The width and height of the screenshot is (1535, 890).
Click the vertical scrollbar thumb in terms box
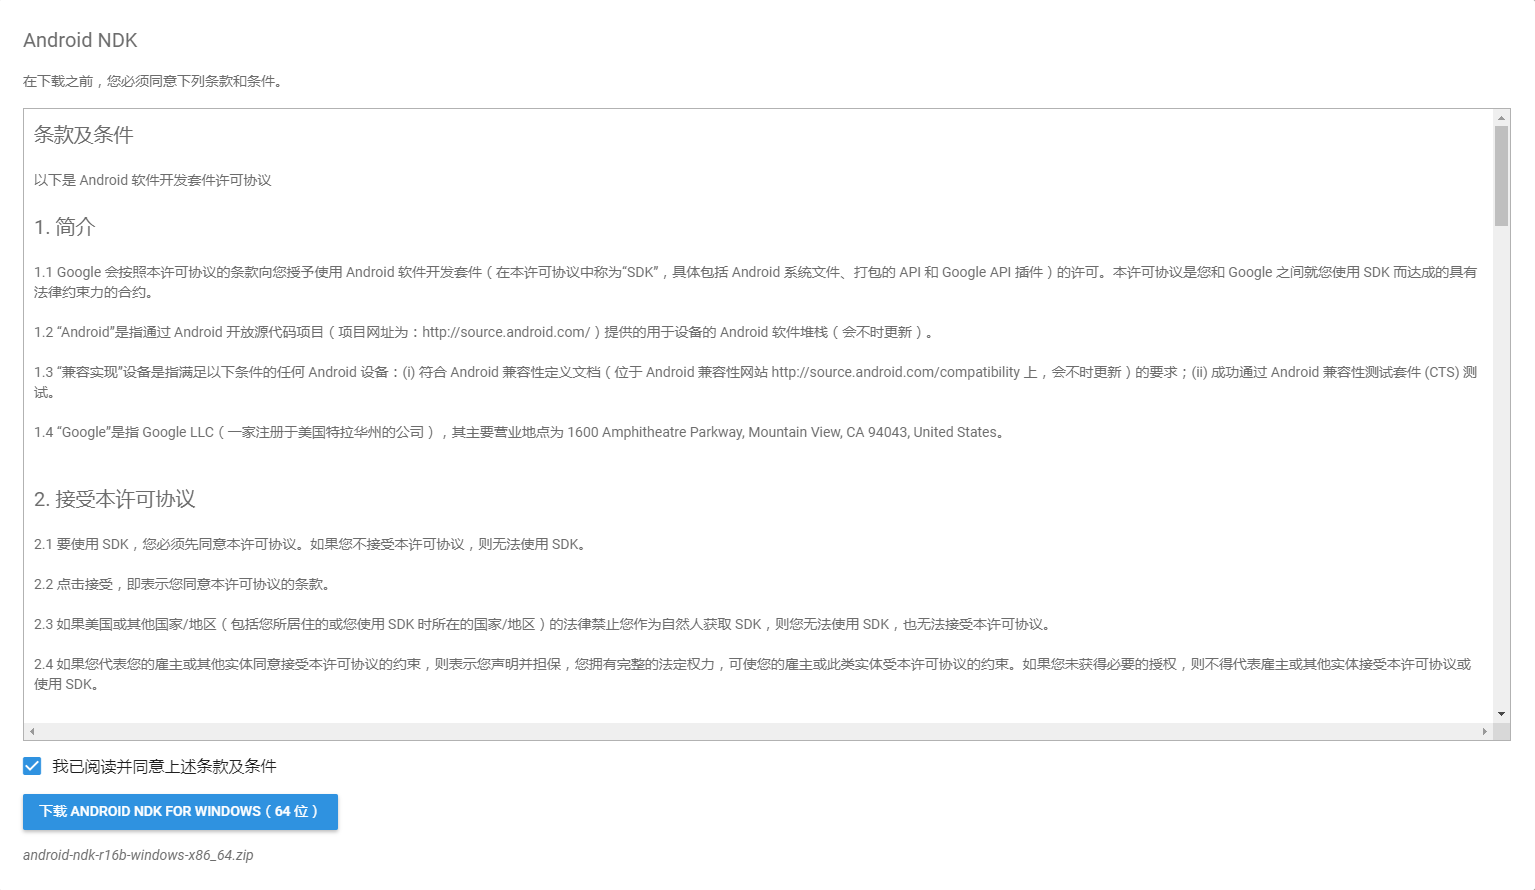pos(1501,176)
